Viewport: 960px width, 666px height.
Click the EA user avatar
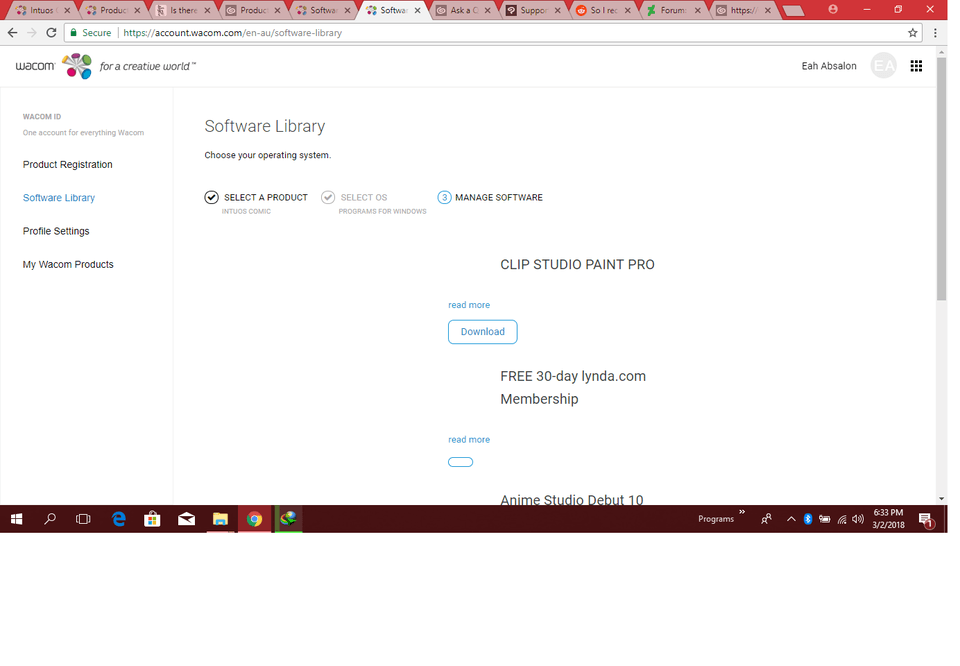pos(883,66)
